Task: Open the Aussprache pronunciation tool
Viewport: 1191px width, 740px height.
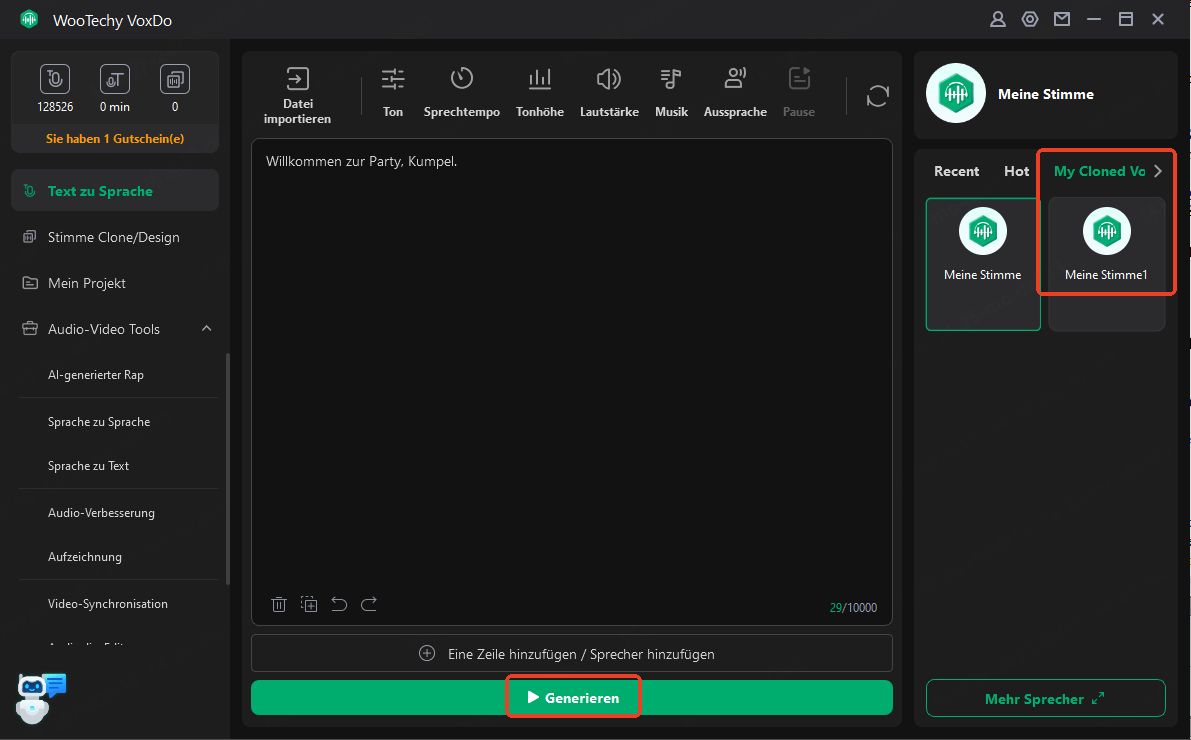Action: 735,80
